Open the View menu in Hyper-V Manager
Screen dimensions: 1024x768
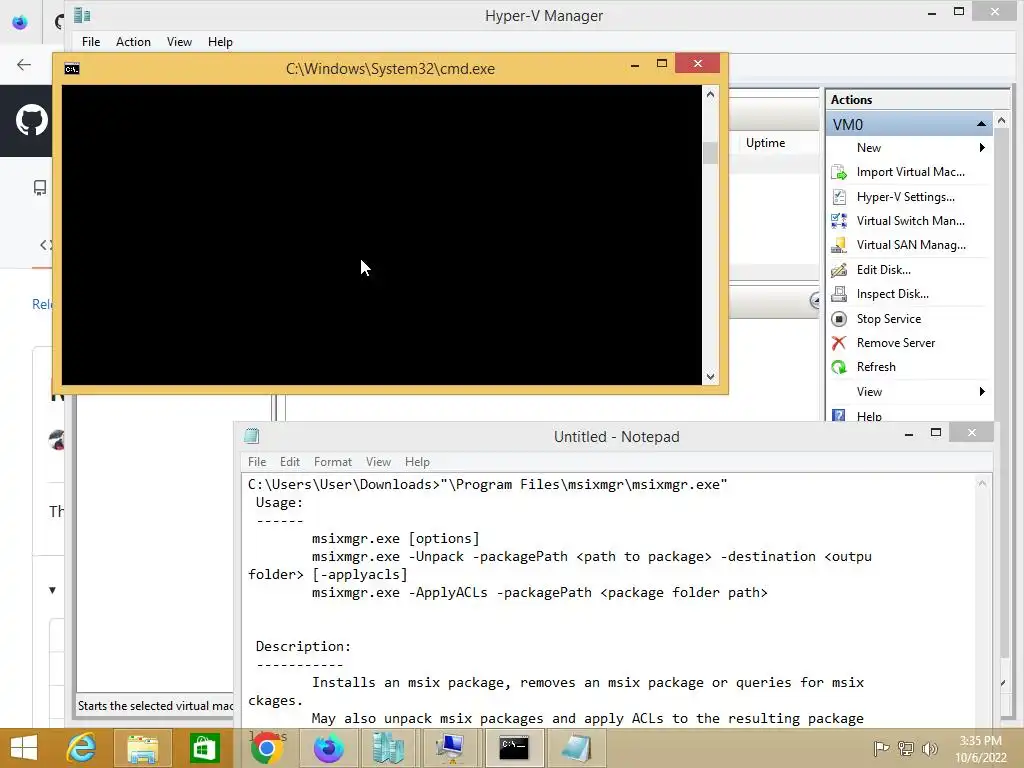[179, 42]
